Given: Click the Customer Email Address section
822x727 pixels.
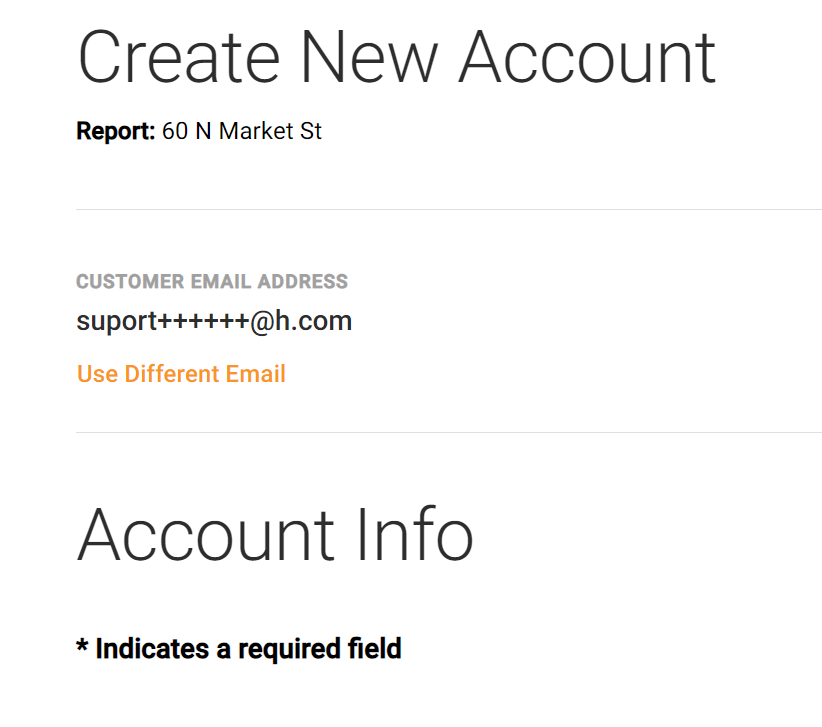Looking at the screenshot, I should pos(212,300).
